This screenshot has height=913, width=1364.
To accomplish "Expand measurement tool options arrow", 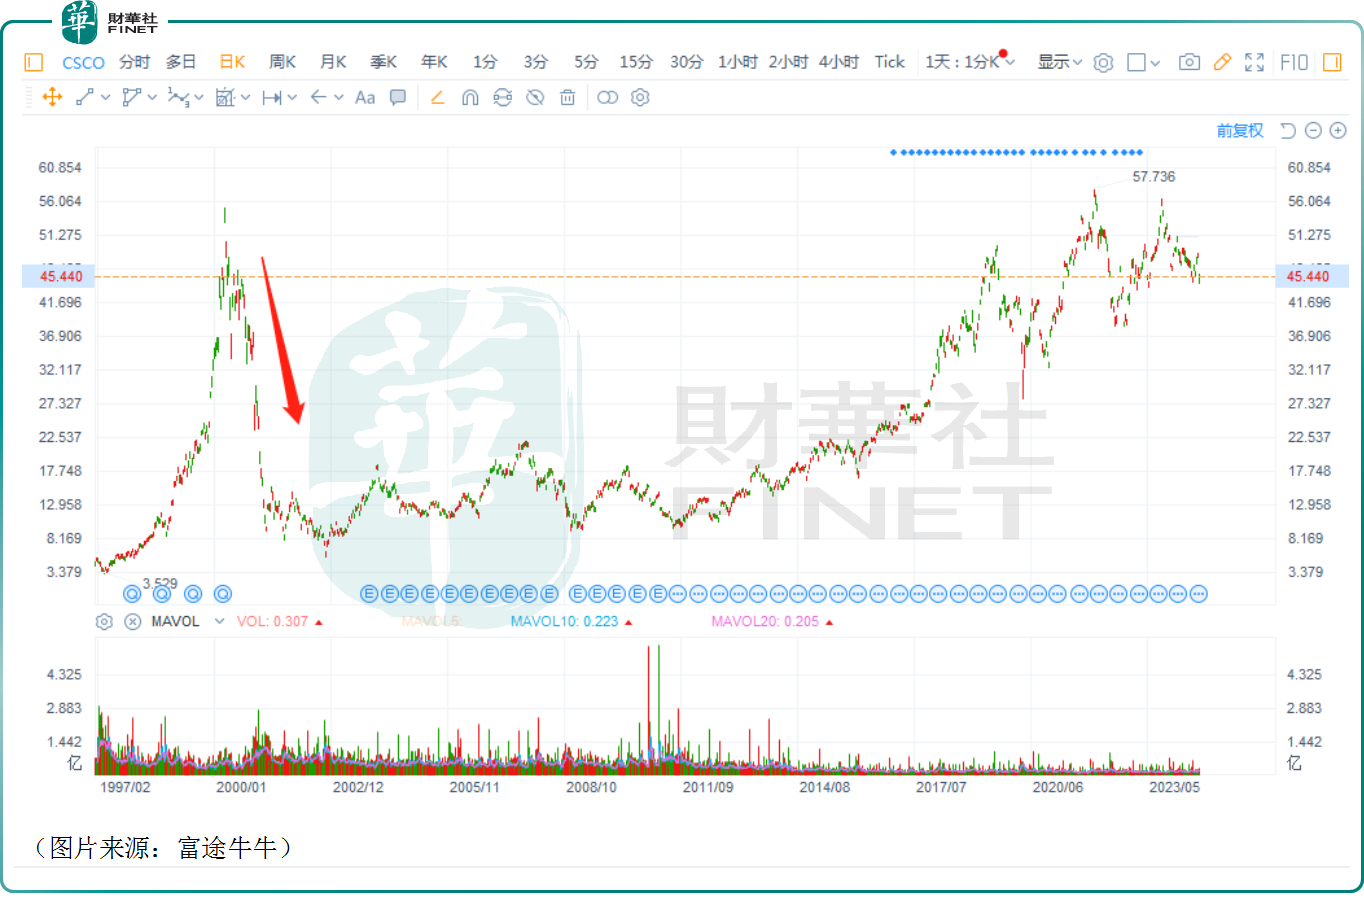I will click(x=245, y=98).
